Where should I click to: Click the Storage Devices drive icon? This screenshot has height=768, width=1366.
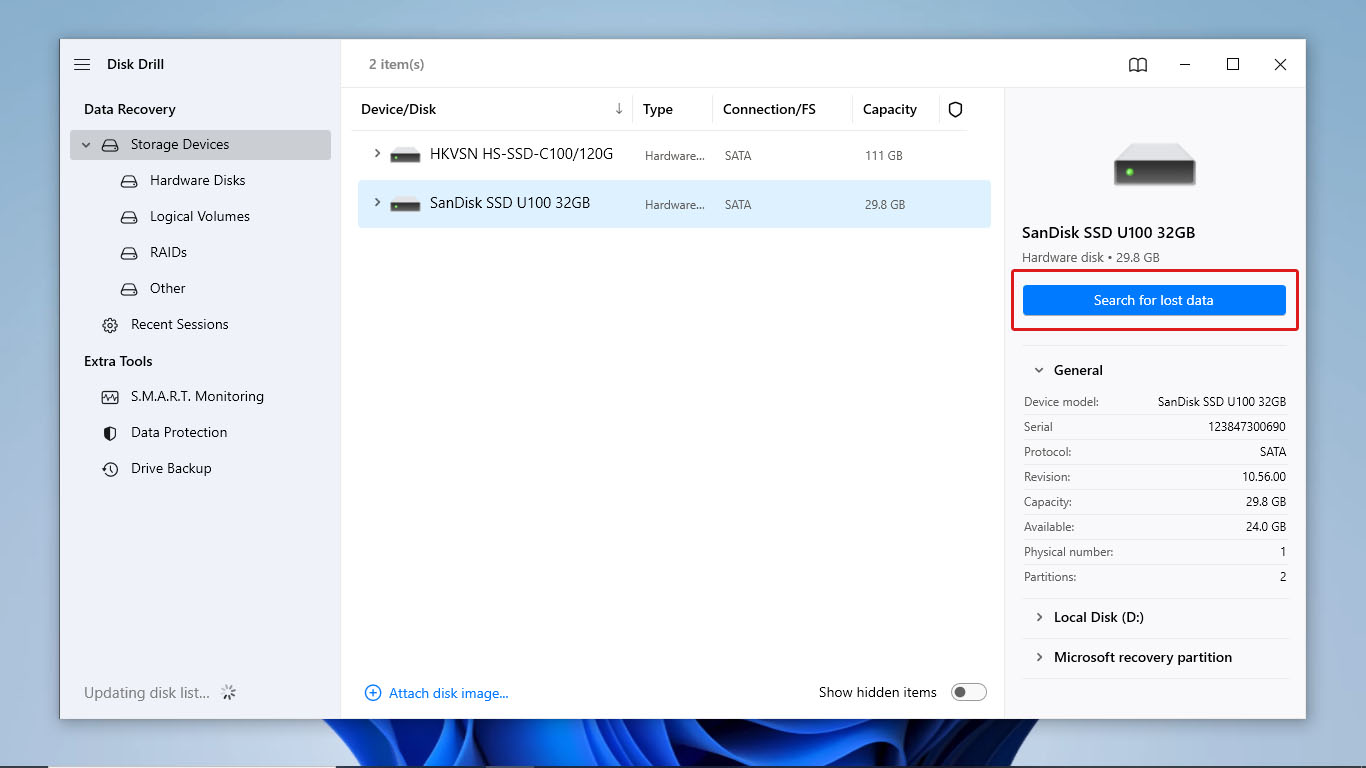click(110, 145)
